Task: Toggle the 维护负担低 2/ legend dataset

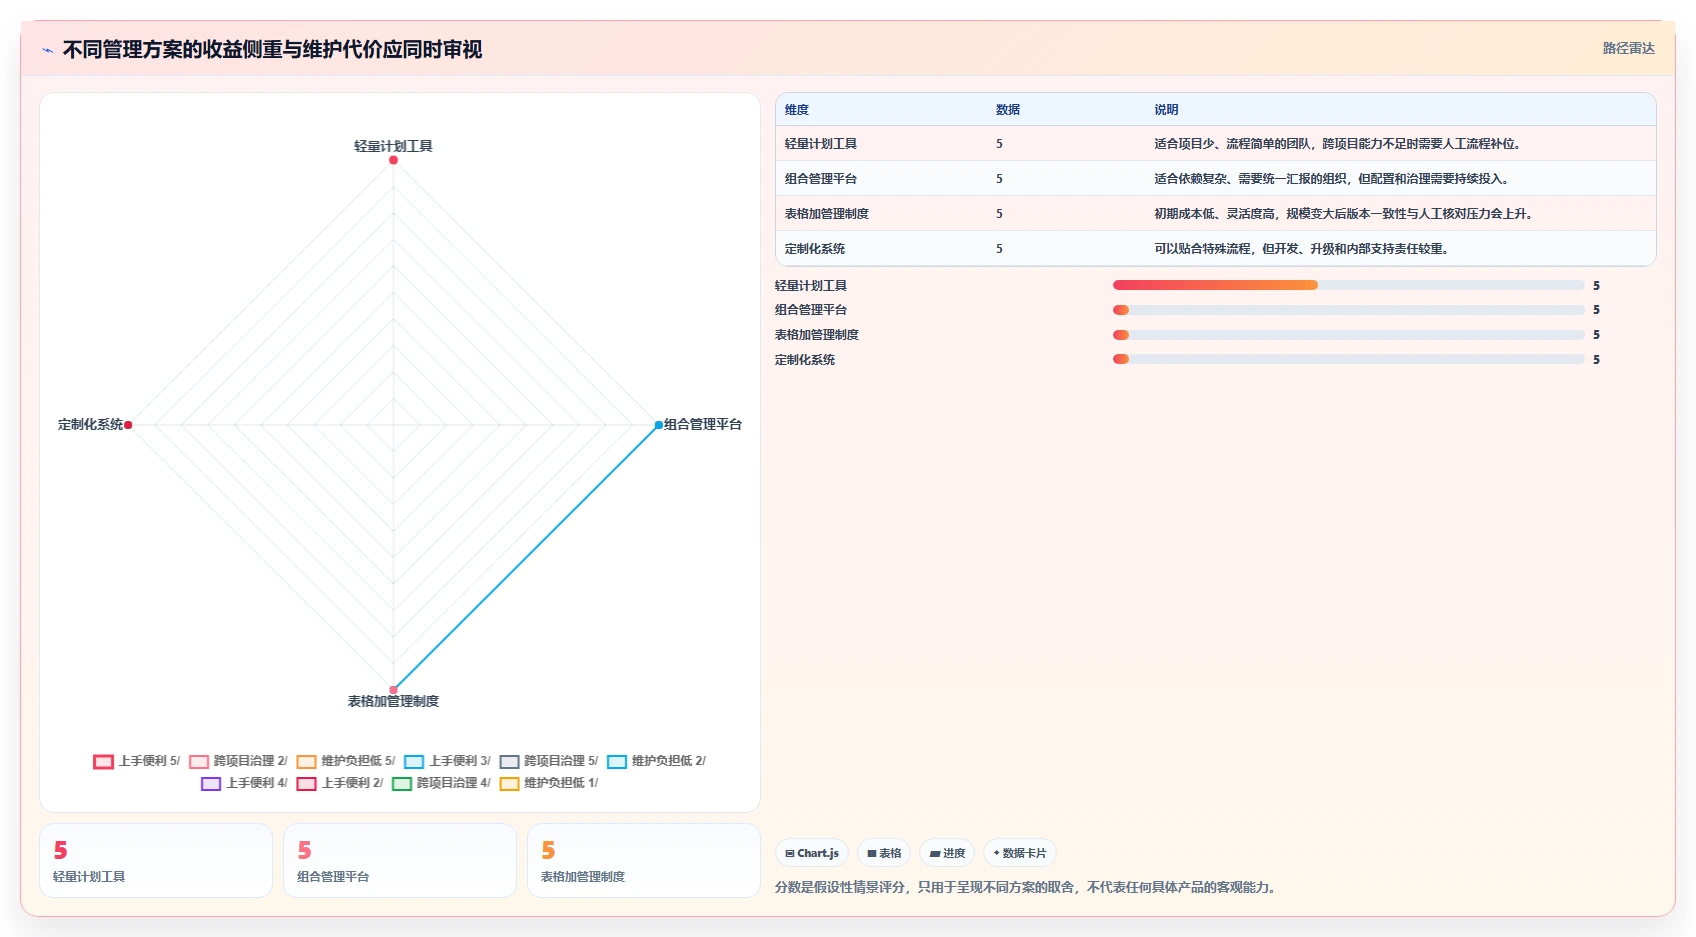Action: 656,761
